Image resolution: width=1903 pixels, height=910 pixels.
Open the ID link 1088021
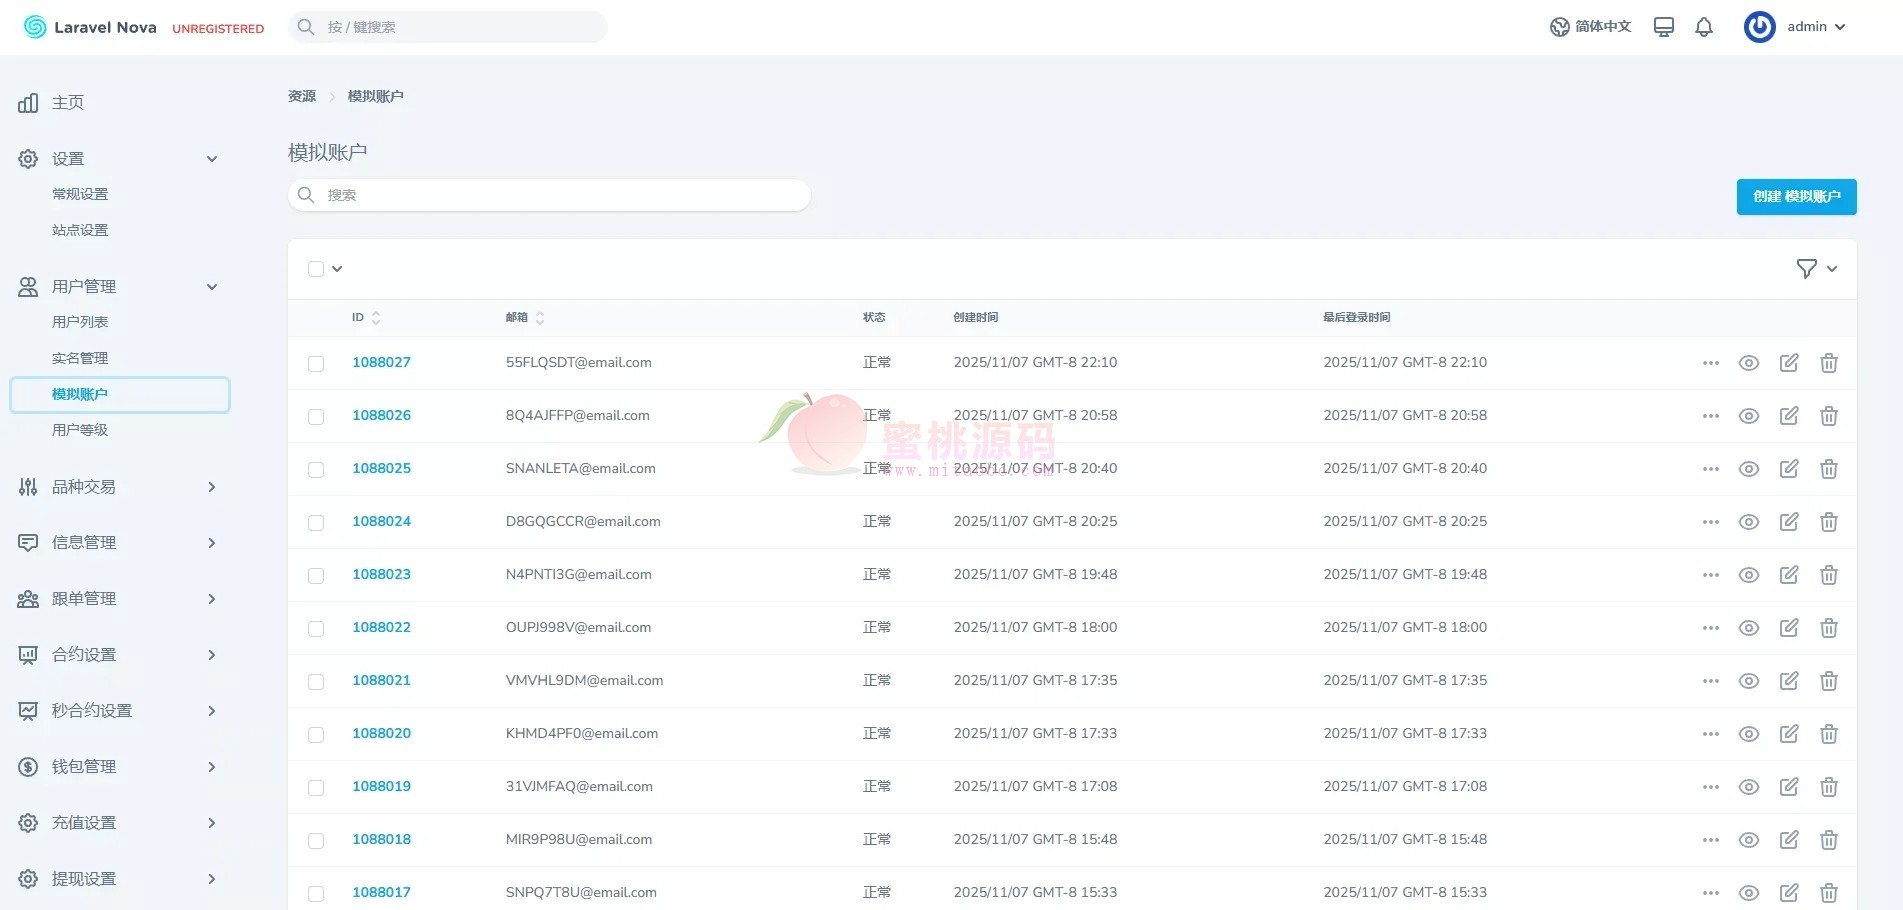point(381,680)
